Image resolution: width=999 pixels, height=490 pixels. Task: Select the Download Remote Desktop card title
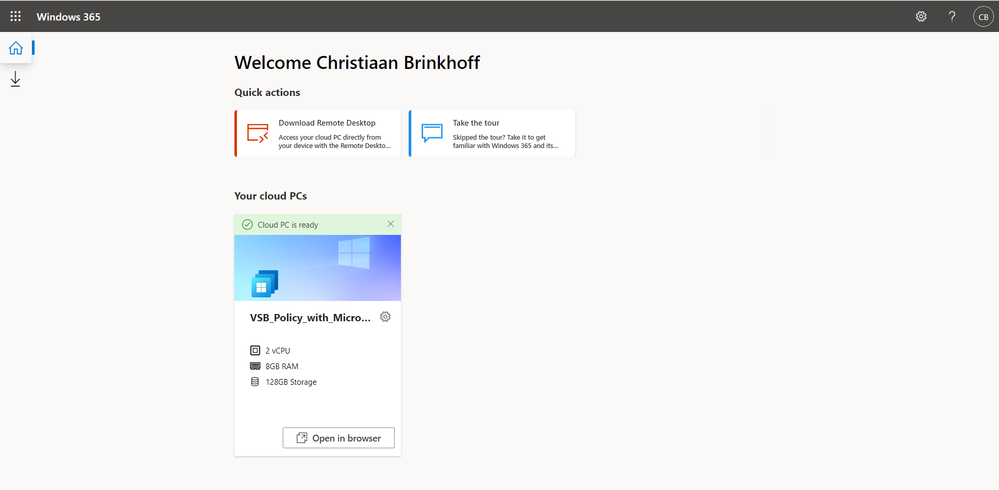pyautogui.click(x=327, y=123)
